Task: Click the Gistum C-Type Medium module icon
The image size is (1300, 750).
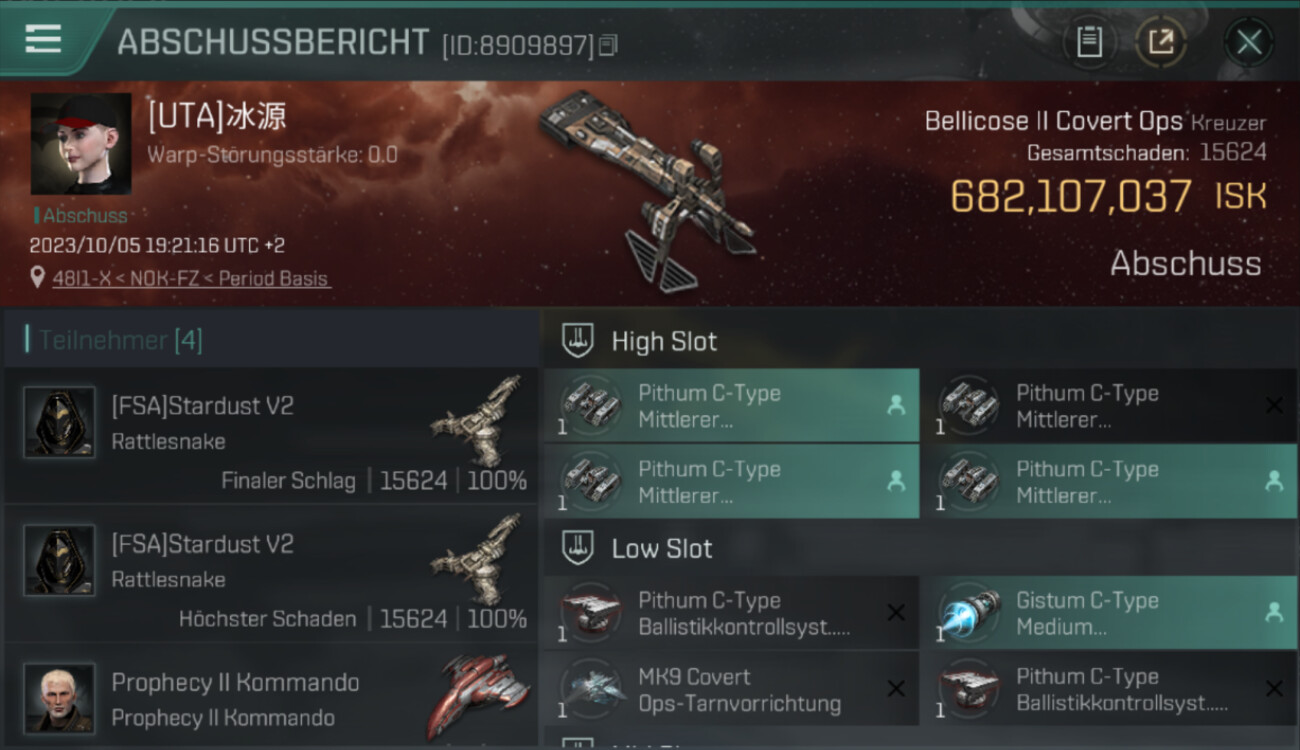Action: click(970, 612)
